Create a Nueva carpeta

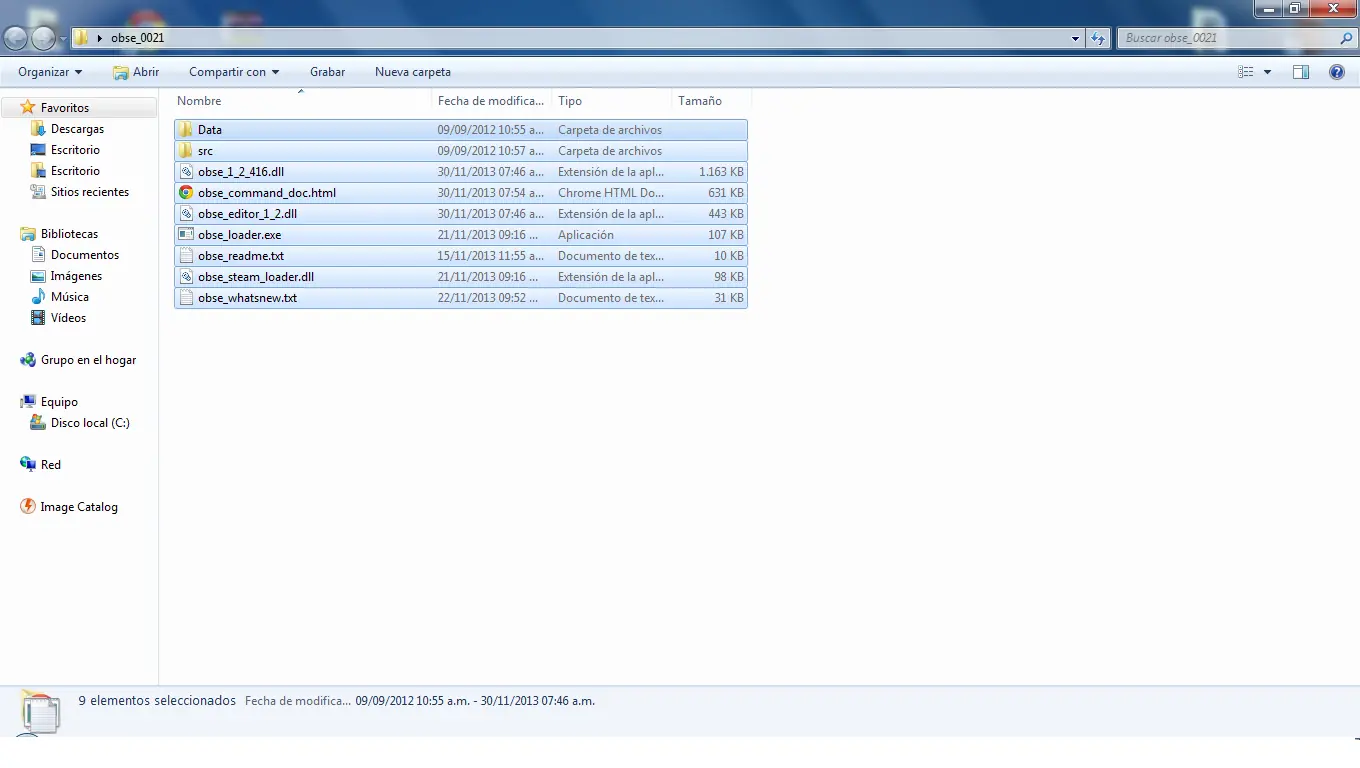[413, 72]
